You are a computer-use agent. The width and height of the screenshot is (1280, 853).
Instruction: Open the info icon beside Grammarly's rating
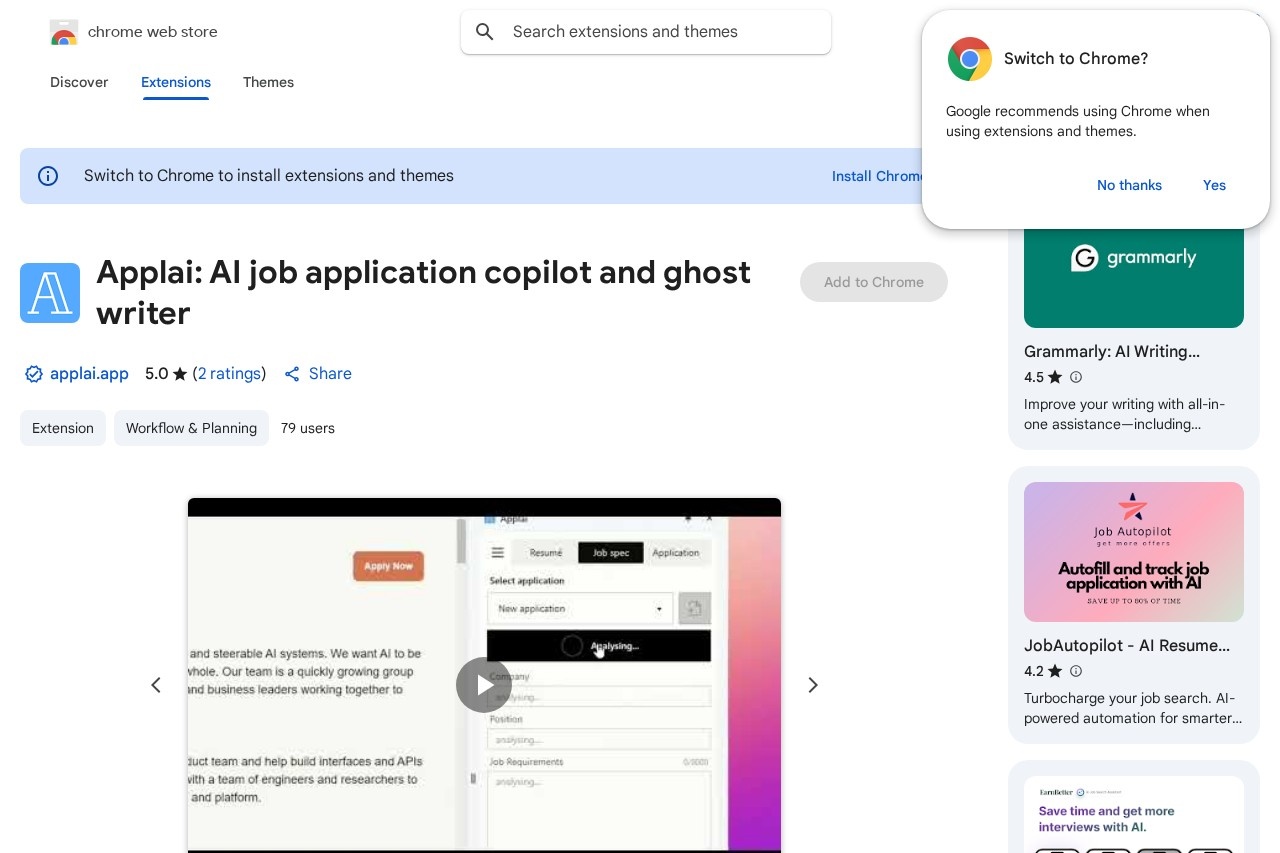1076,378
